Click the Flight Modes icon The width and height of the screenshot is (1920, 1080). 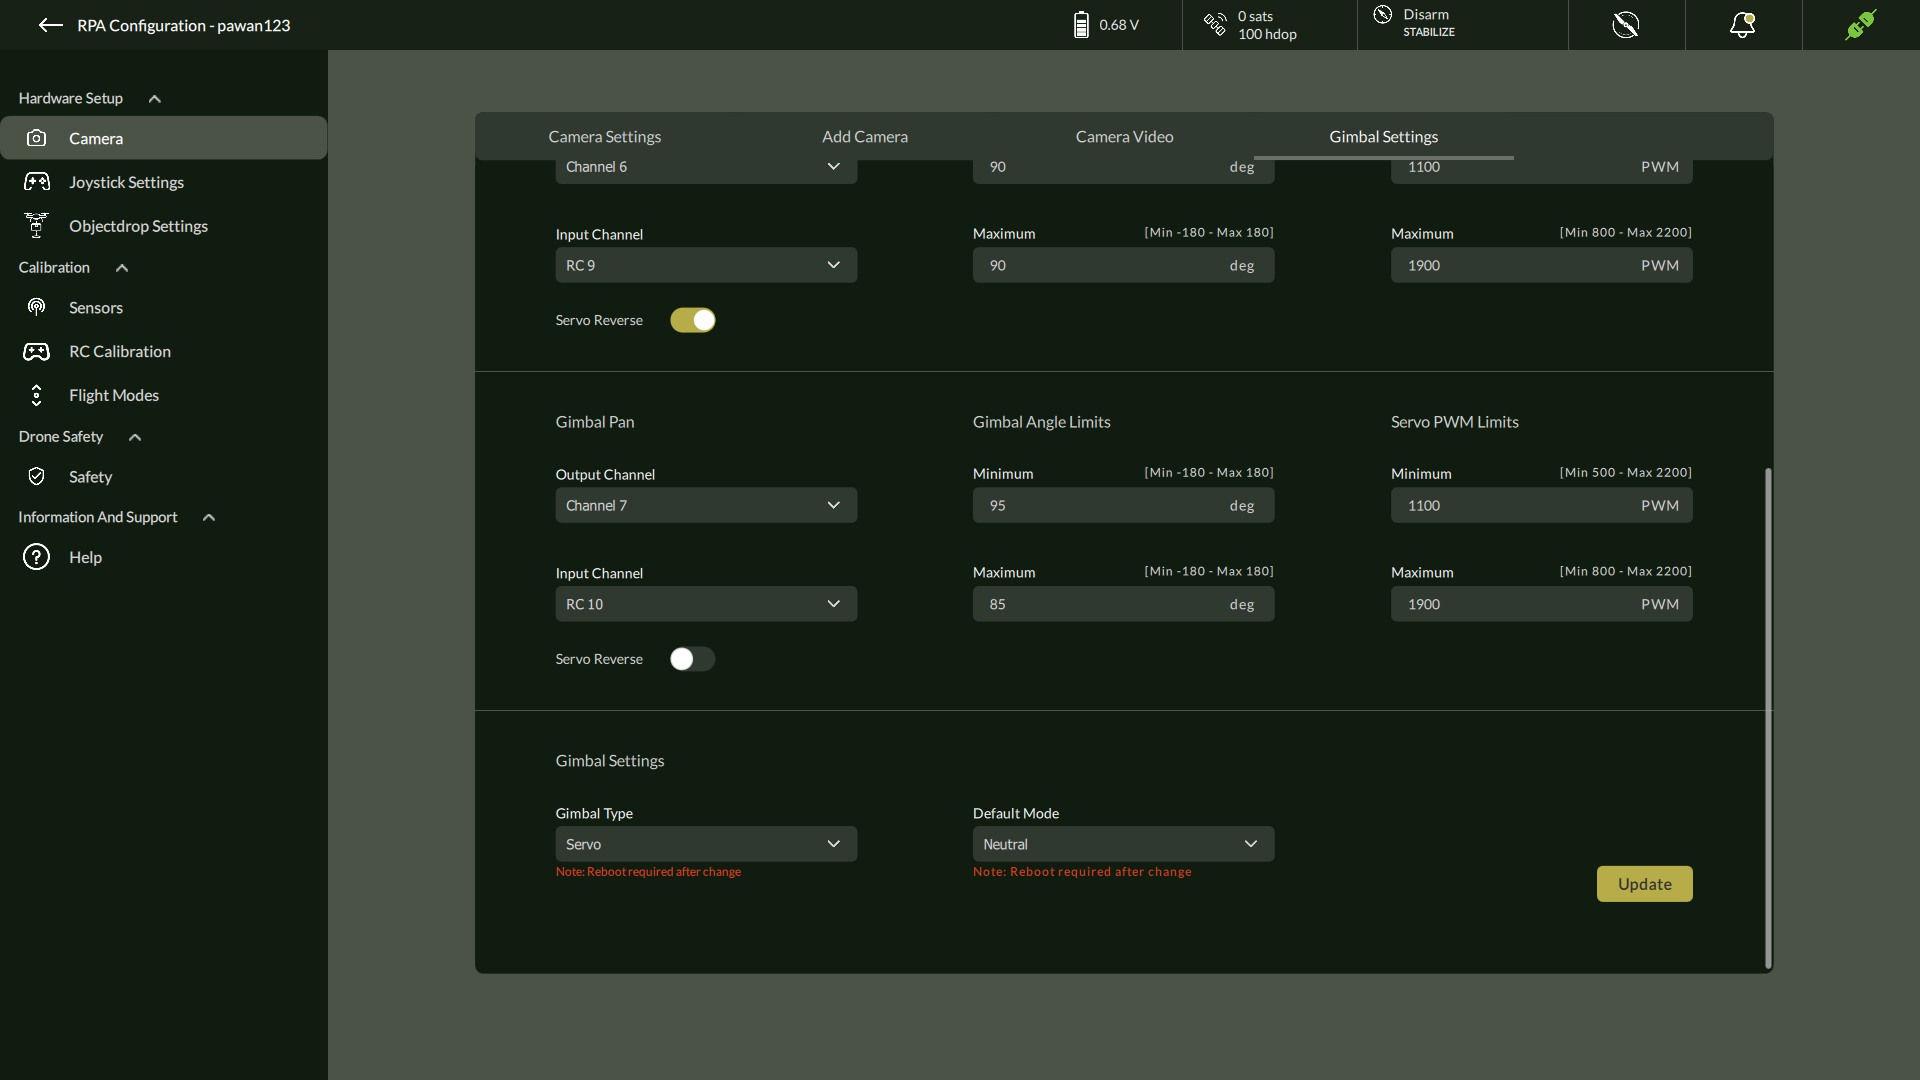(x=36, y=395)
